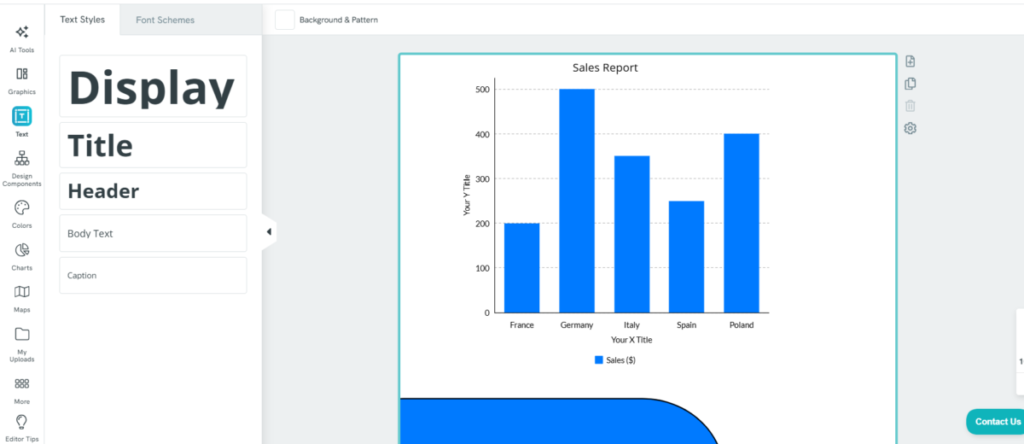Open the Charts panel
The image size is (1024, 444).
pyautogui.click(x=21, y=255)
